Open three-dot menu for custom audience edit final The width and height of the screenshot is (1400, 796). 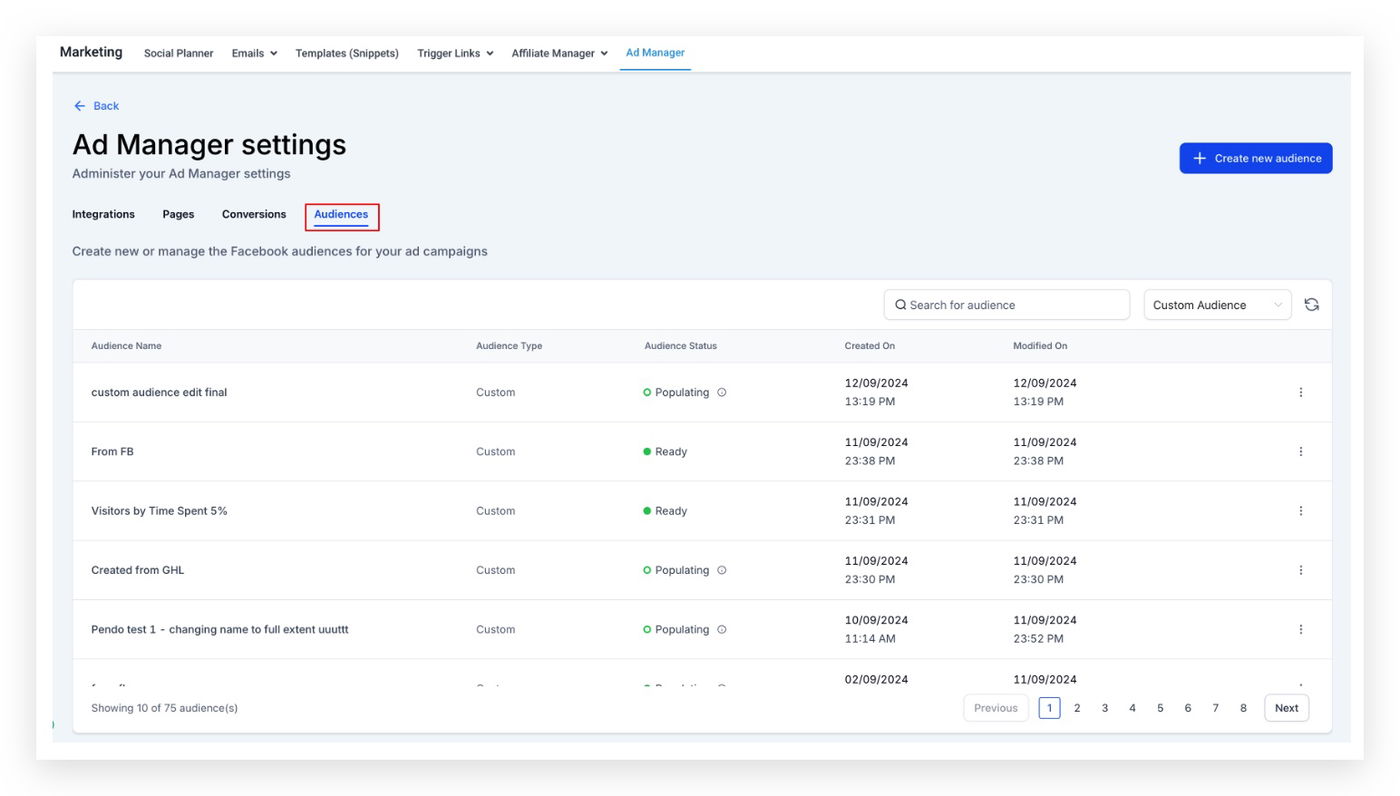point(1300,392)
